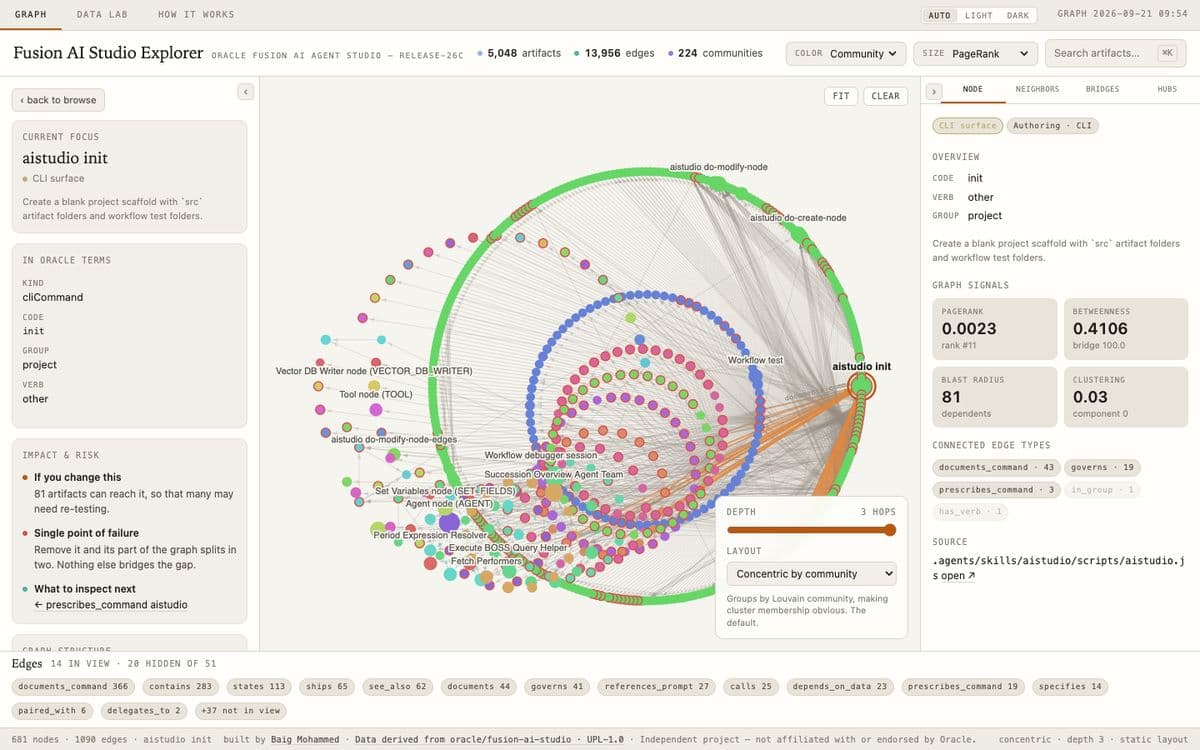The image size is (1200, 750).
Task: Set theme to Auto
Action: [939, 15]
